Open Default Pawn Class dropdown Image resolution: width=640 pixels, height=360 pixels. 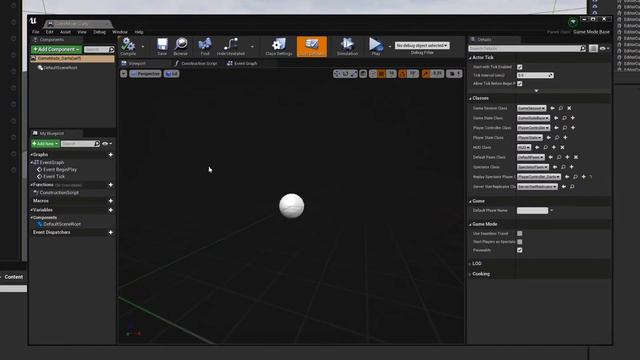531,157
